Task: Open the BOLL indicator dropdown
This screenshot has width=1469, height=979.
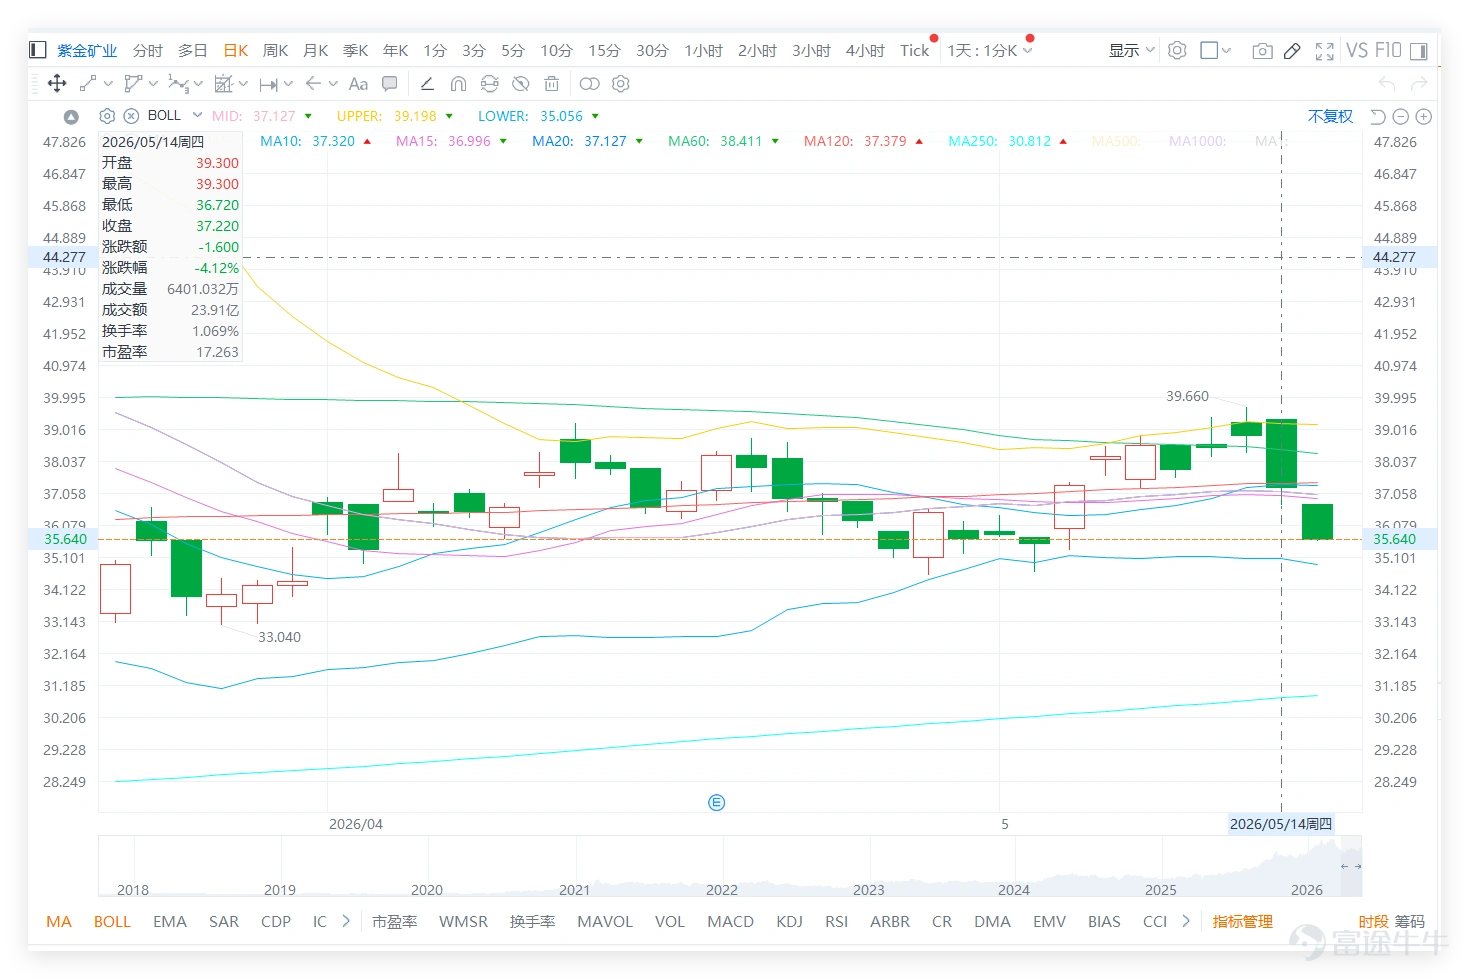Action: 197,115
